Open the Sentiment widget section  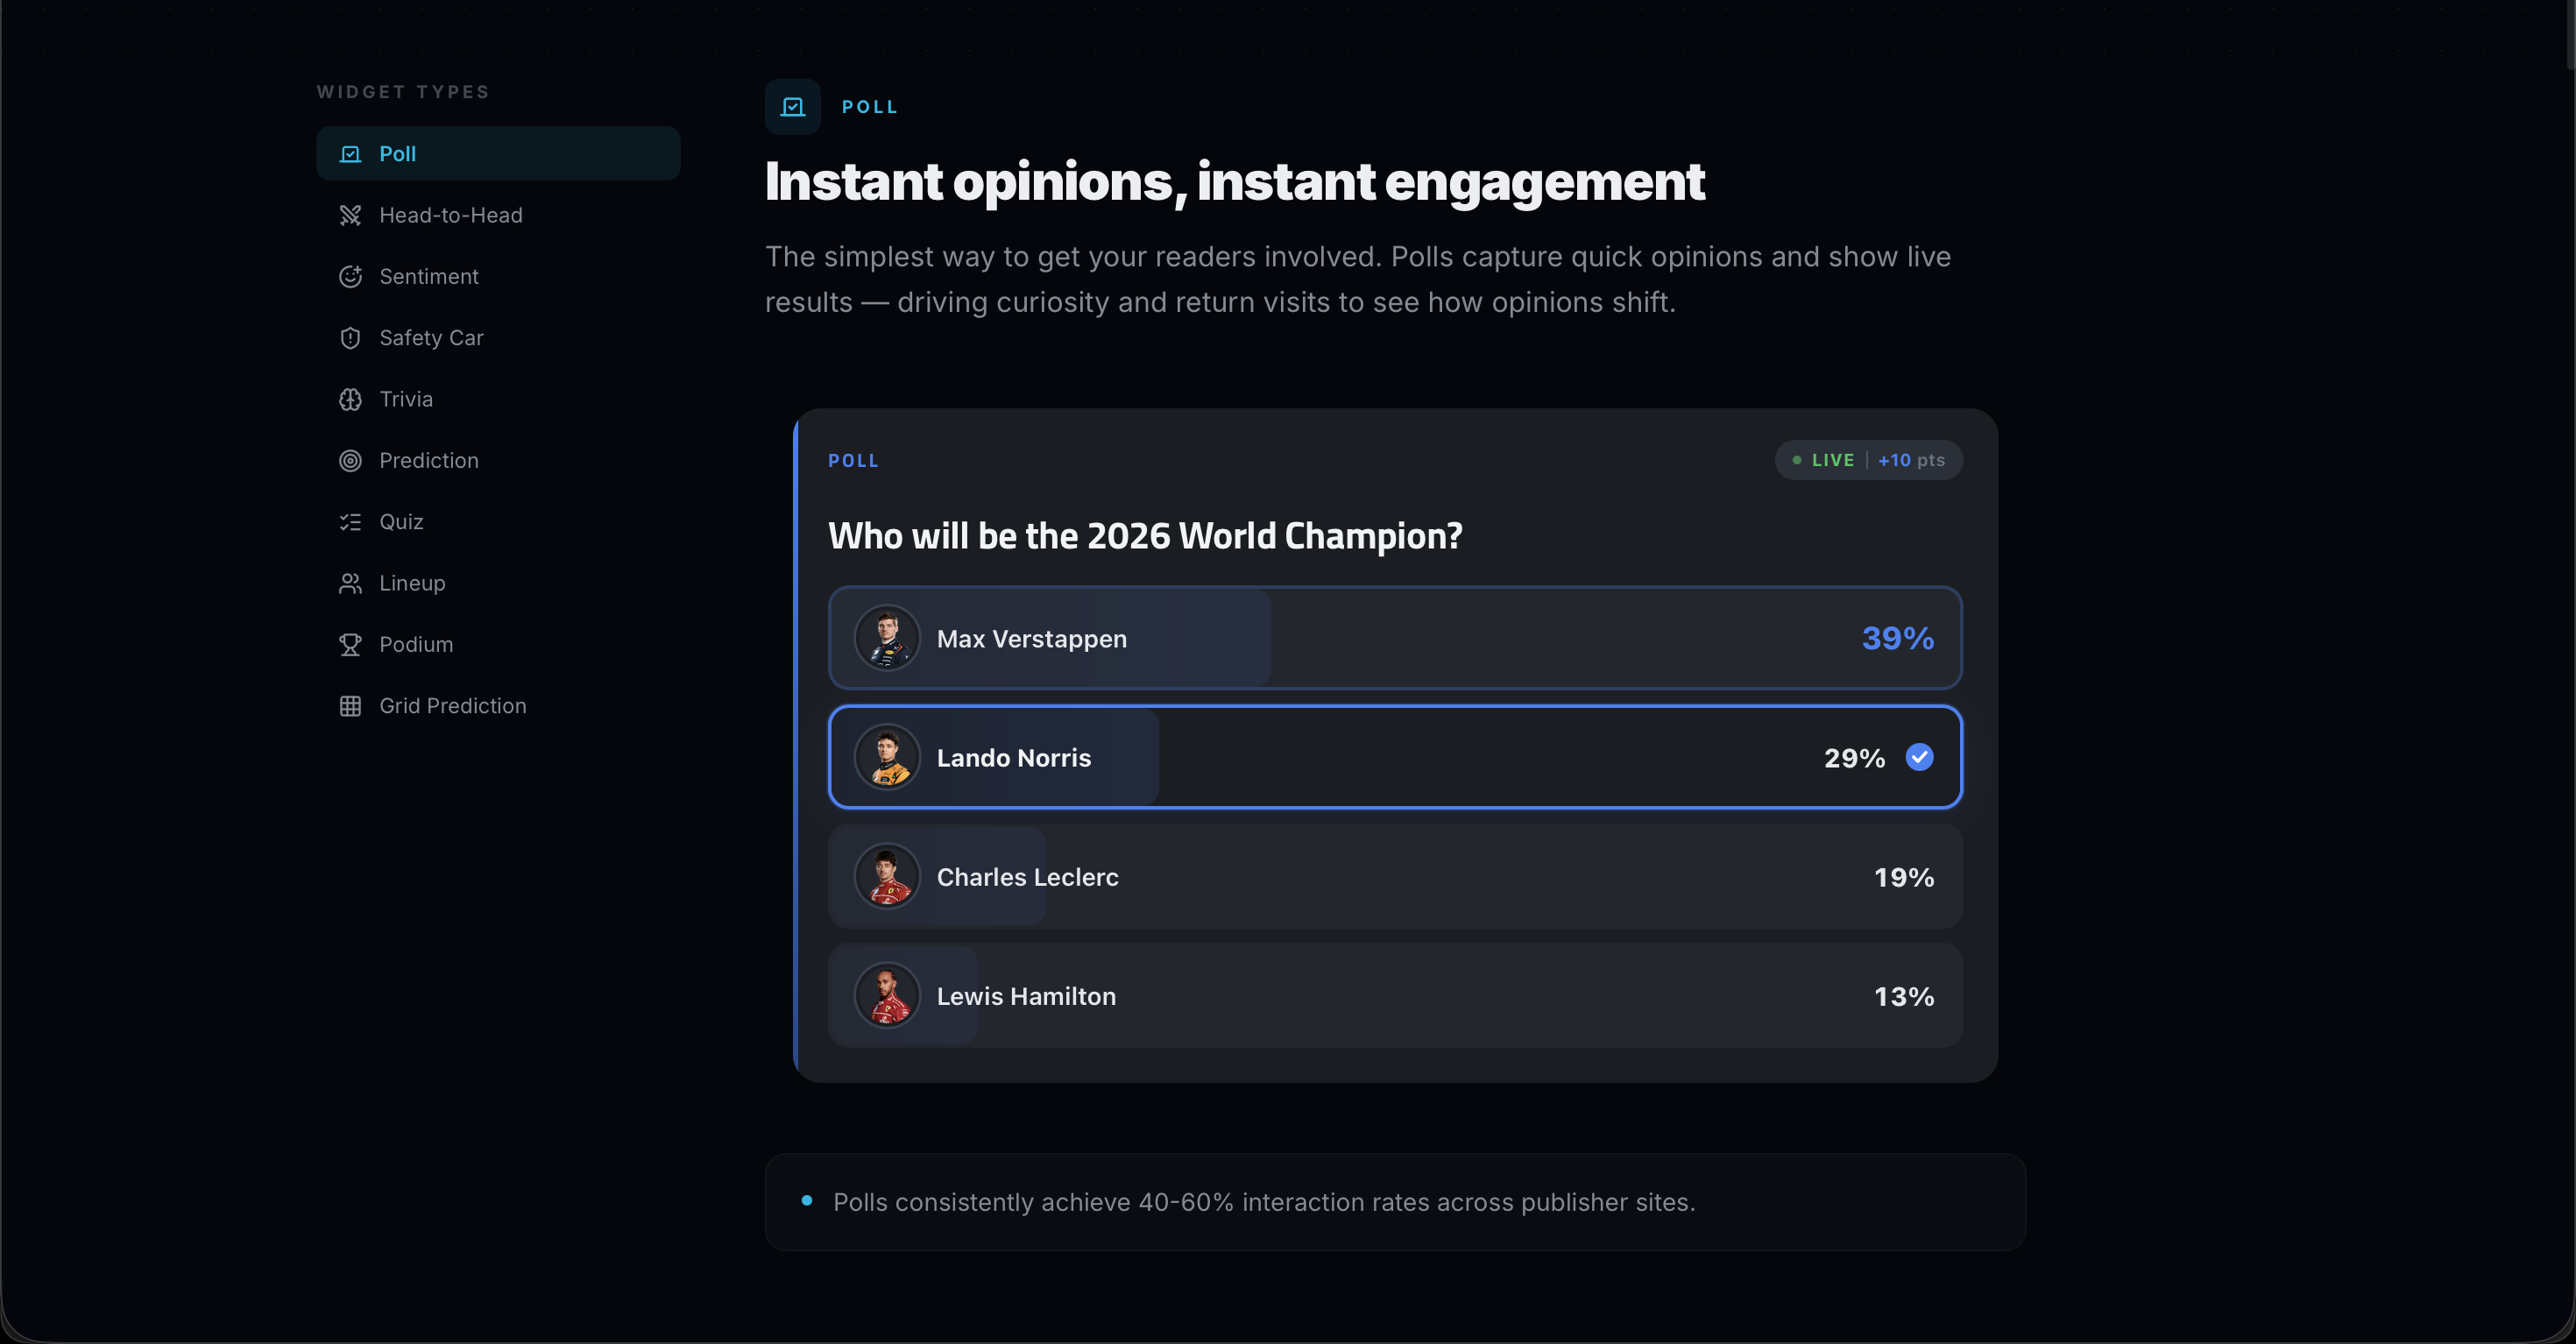click(428, 277)
